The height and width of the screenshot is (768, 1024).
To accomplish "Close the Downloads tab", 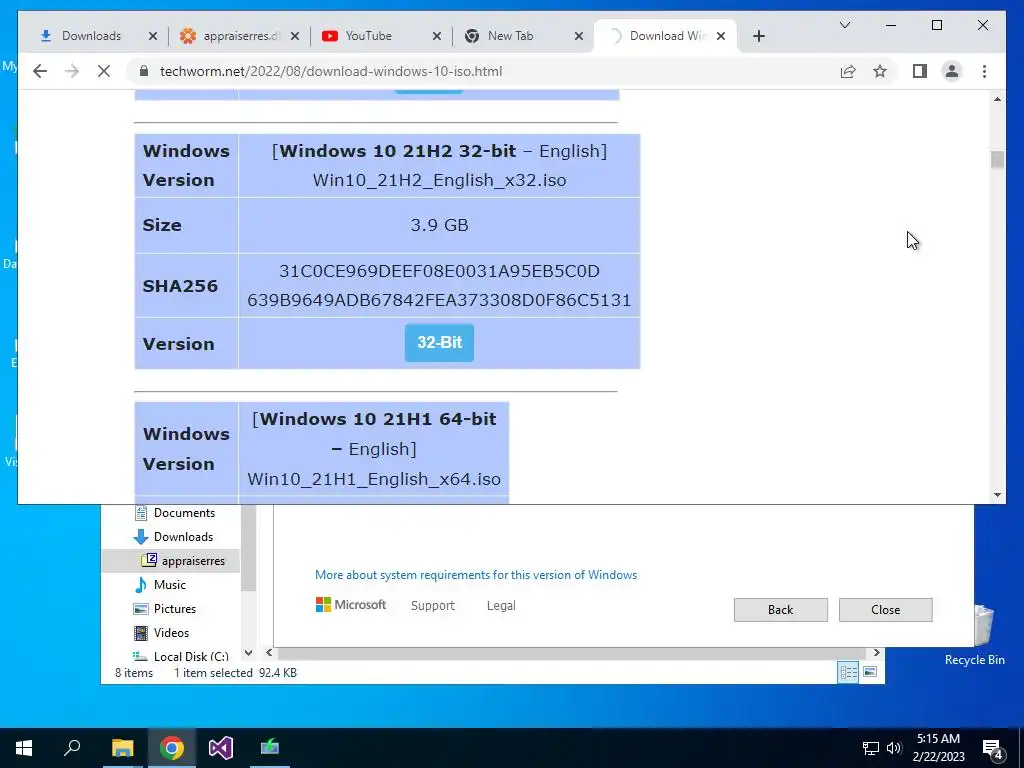I will pyautogui.click(x=153, y=36).
